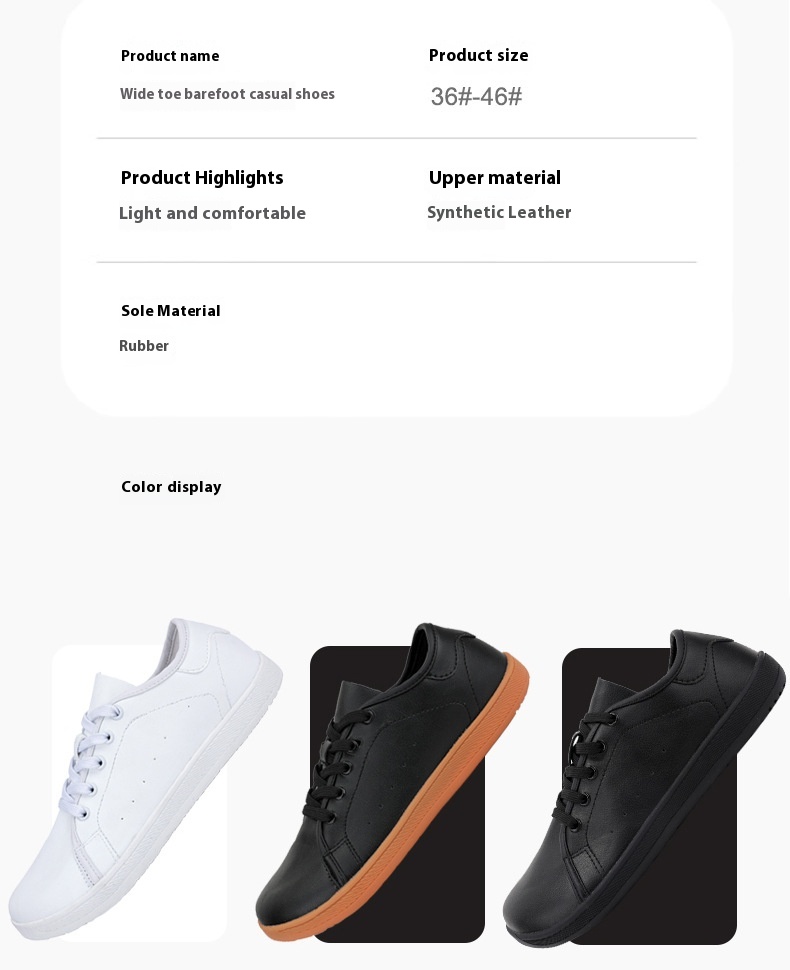The width and height of the screenshot is (790, 970).
Task: Click 'Wide toe barefoot casual shoes' text
Action: pos(227,94)
